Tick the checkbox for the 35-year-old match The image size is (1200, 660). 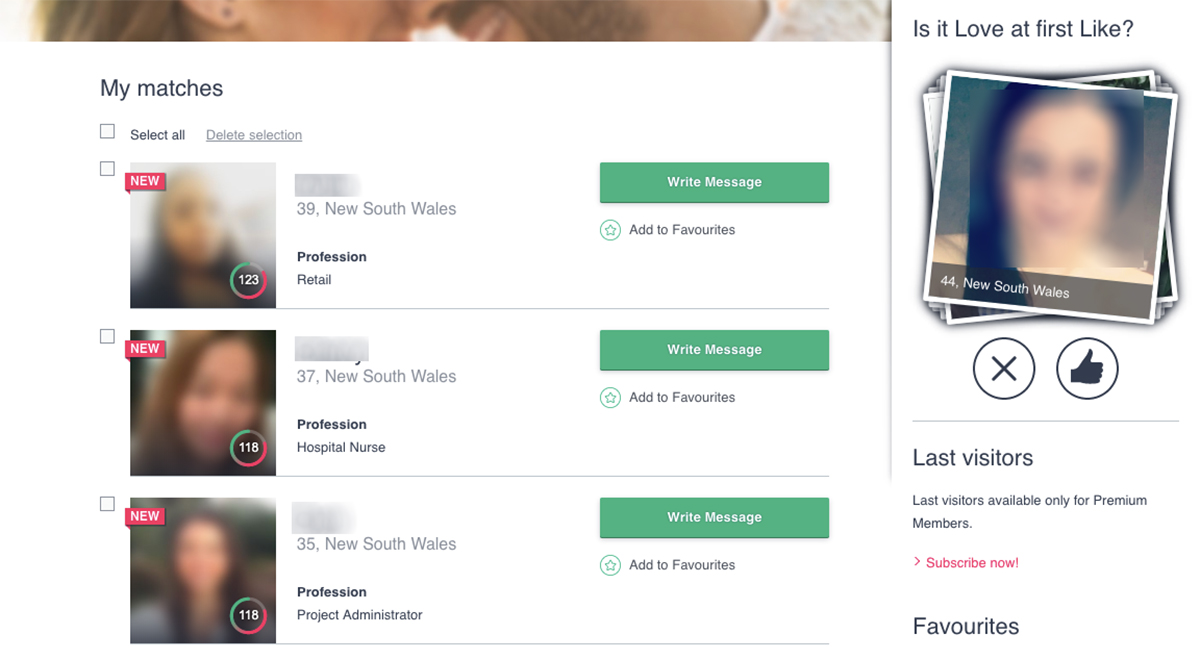pos(108,504)
